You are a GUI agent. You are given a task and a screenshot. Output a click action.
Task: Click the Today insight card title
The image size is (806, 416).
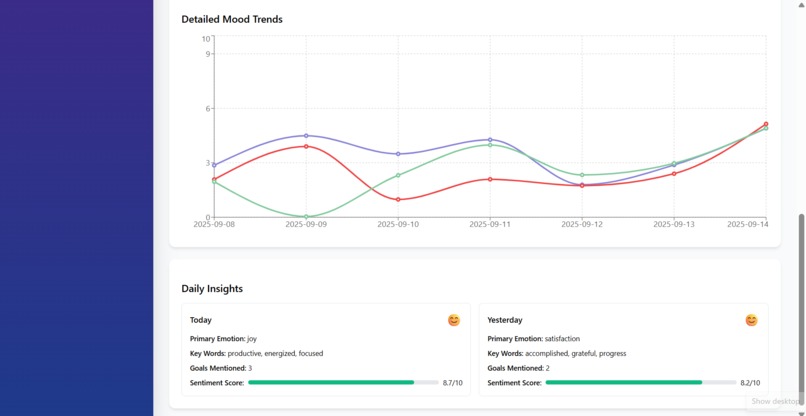pos(200,320)
